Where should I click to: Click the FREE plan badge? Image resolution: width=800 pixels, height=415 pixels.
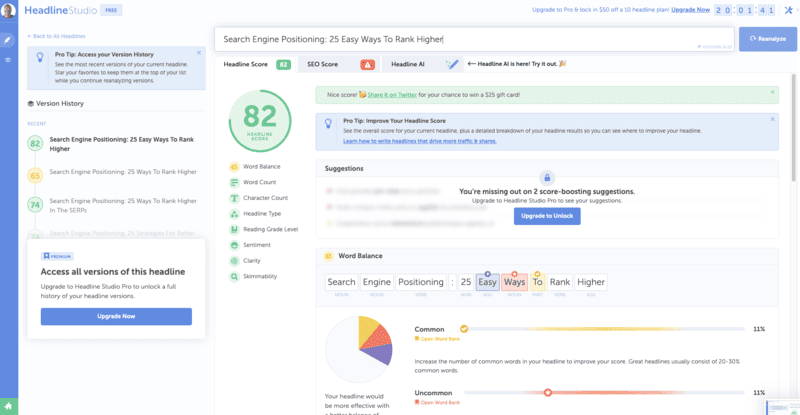[x=111, y=10]
